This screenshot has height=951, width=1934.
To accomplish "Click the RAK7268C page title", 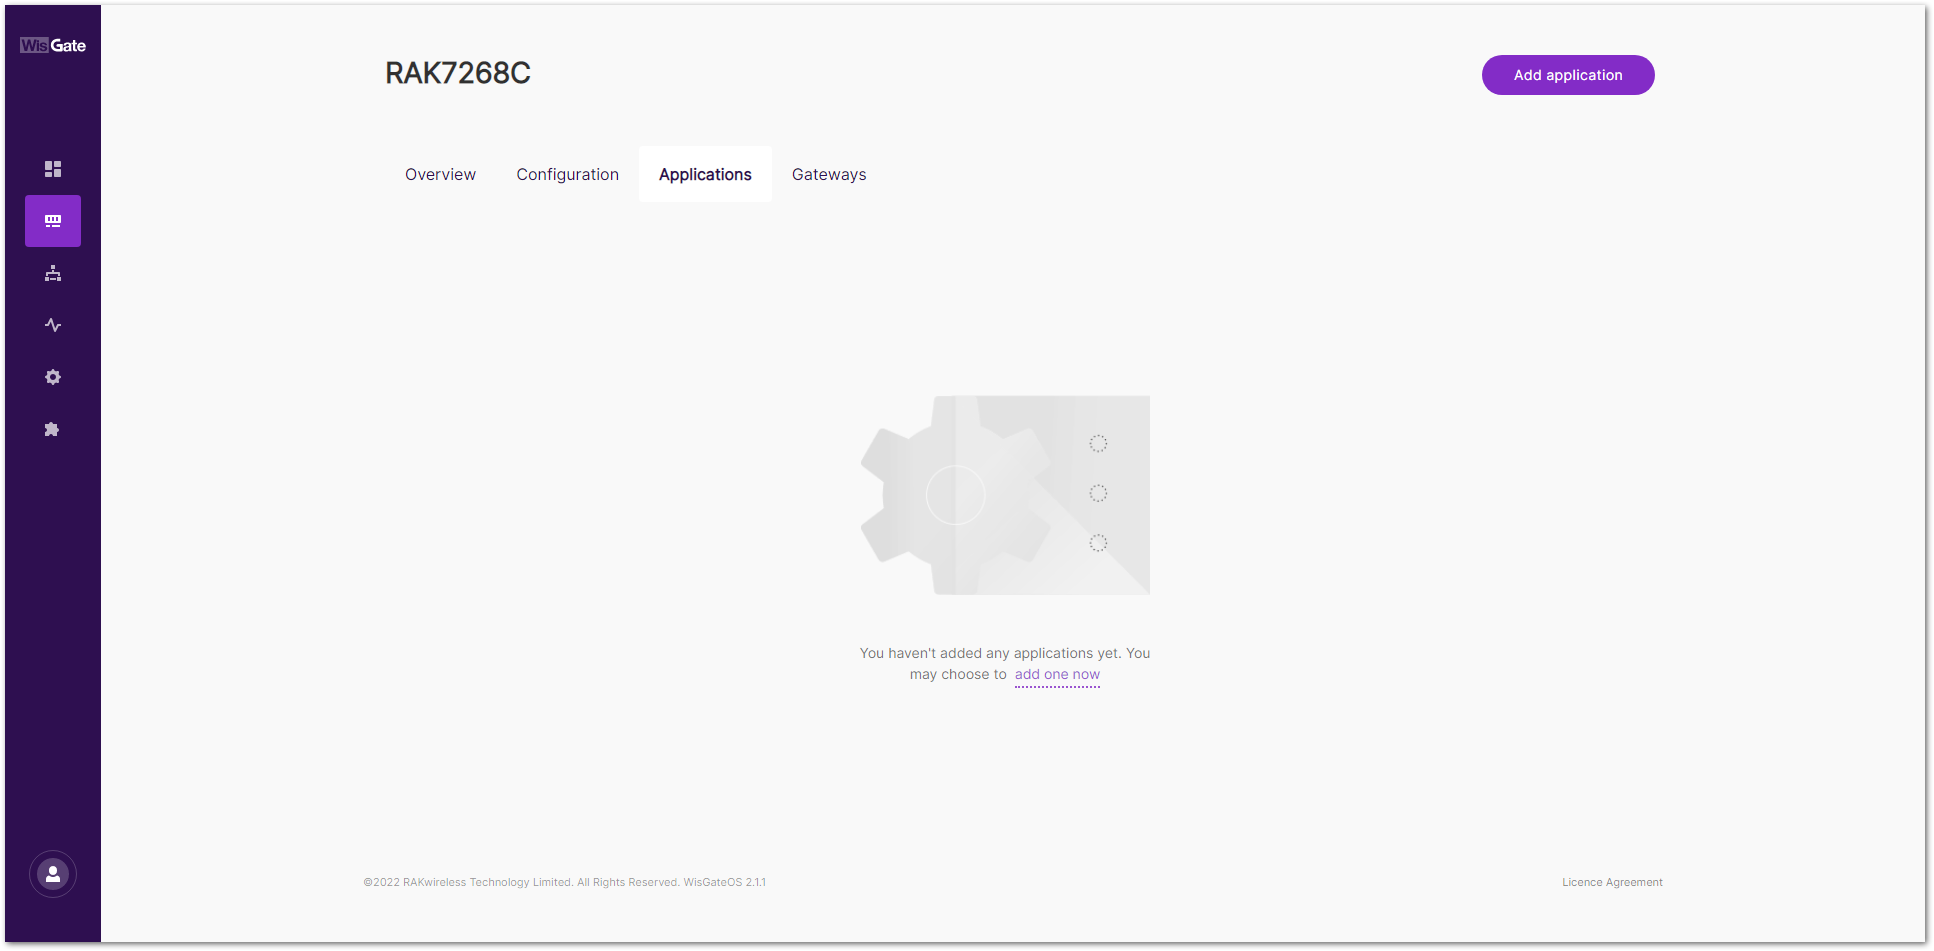I will pos(458,73).
